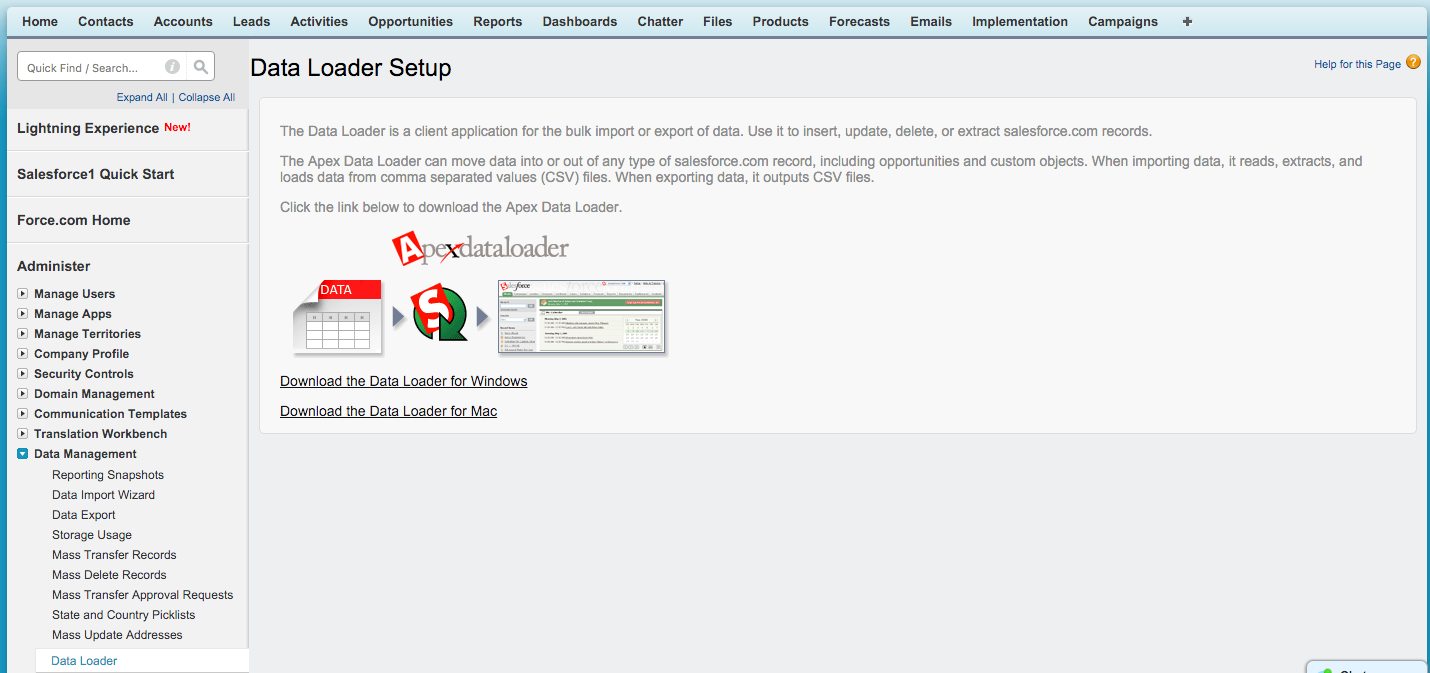Expand the Company Profile section
1430x673 pixels.
coord(23,354)
